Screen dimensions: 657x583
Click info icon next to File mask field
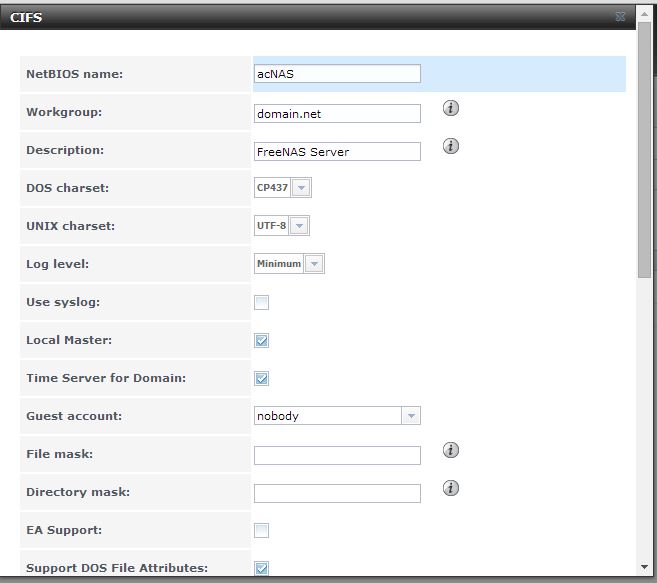451,450
